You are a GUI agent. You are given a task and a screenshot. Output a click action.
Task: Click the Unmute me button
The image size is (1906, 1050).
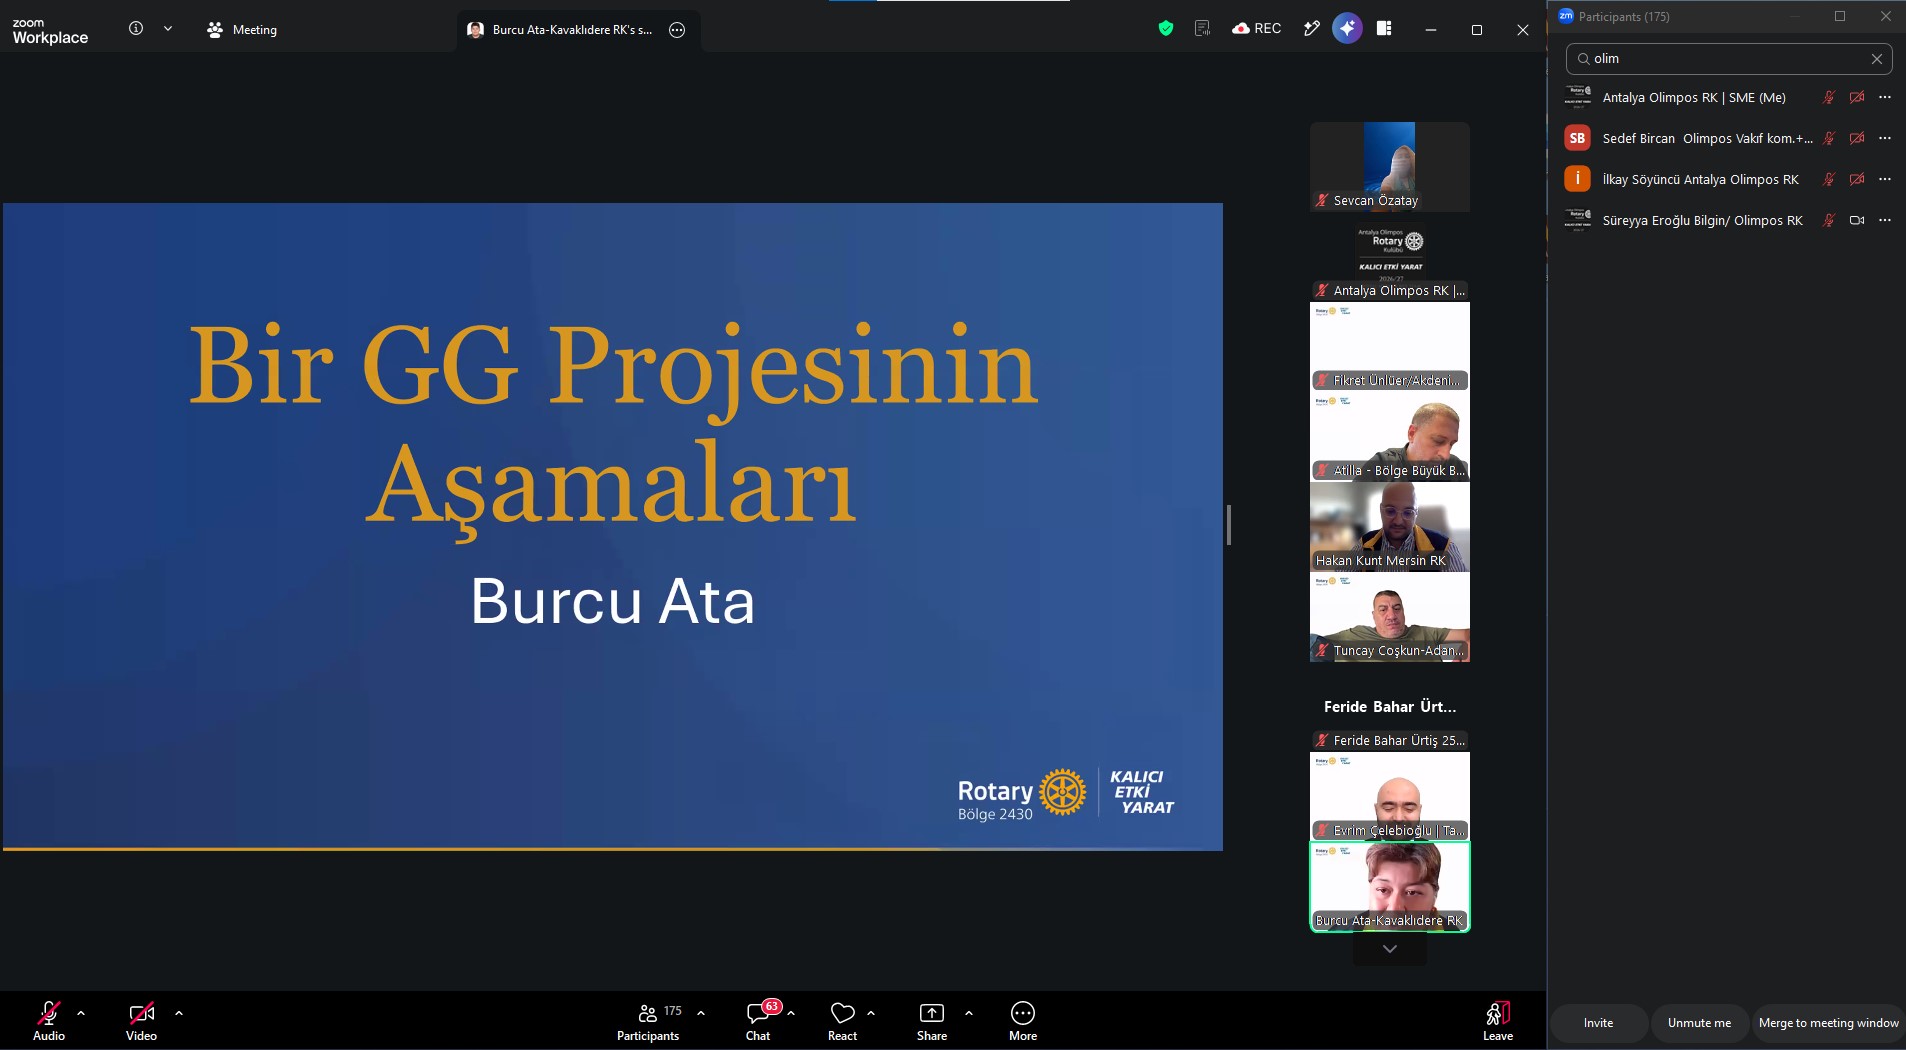[1699, 1023]
